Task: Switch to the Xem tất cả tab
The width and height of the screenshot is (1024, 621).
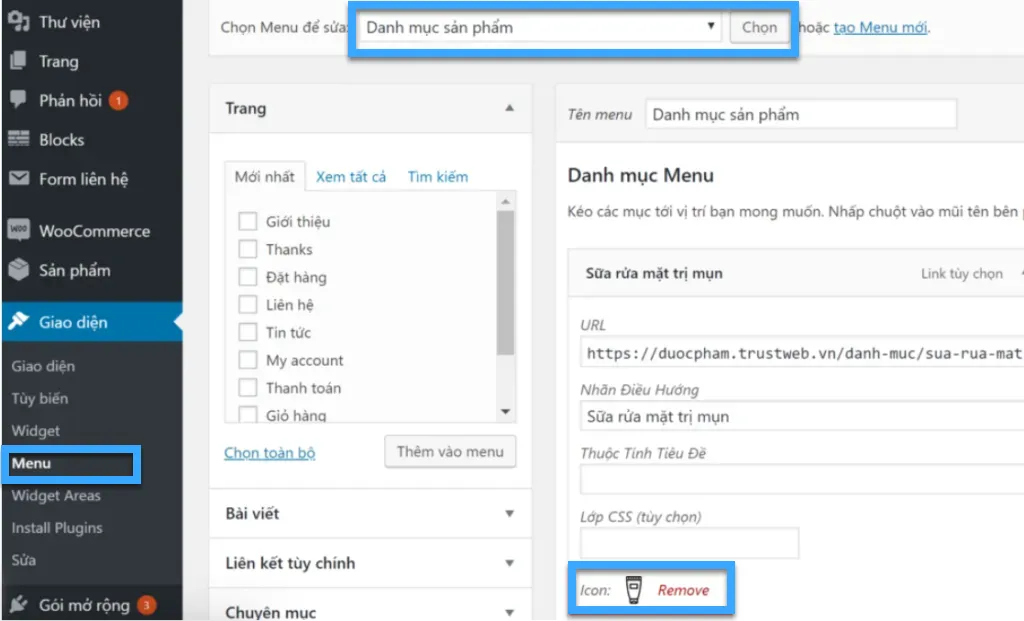Action: 351,177
